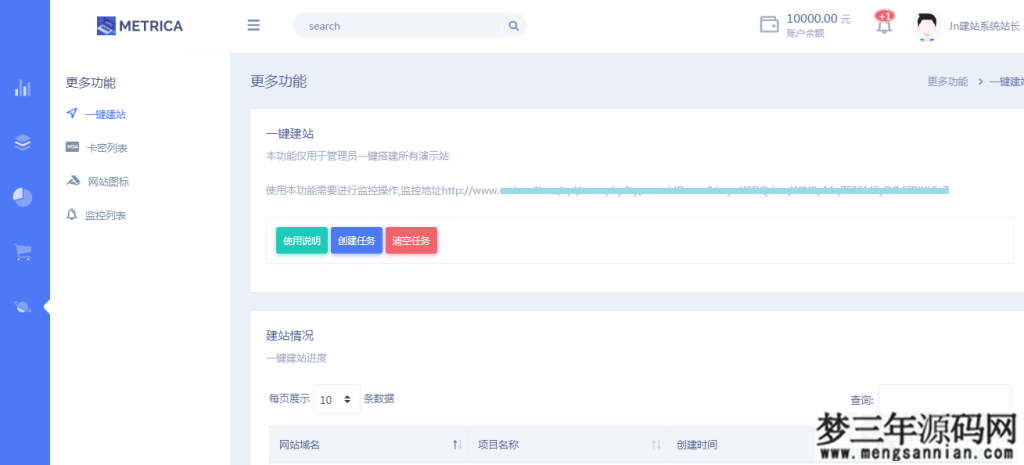Click the 创建任务 button
The height and width of the screenshot is (465, 1024).
pyautogui.click(x=357, y=240)
